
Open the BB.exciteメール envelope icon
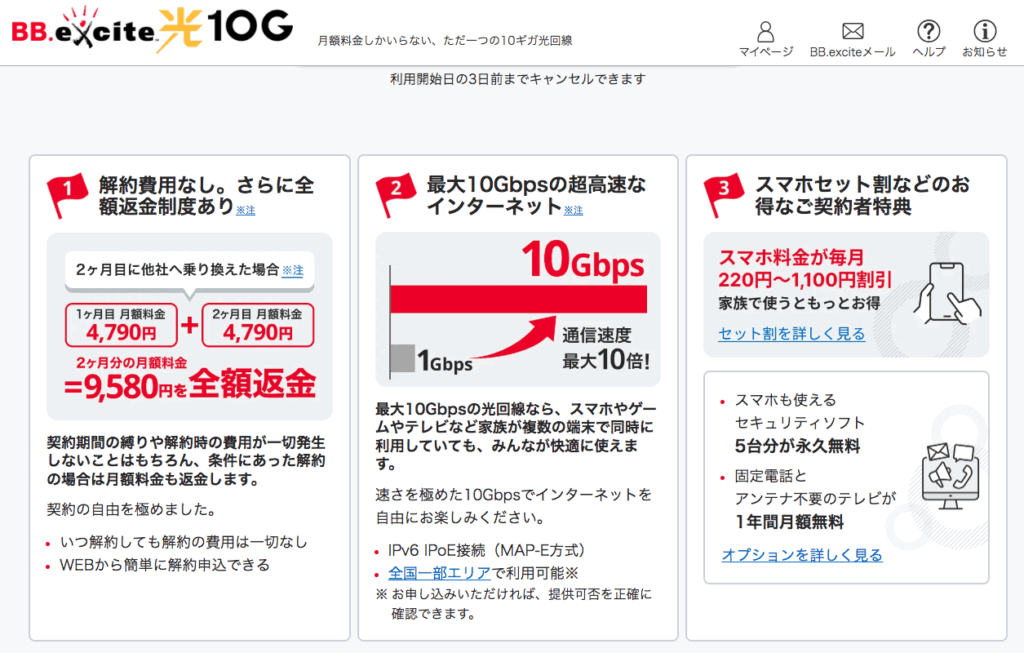click(x=852, y=31)
